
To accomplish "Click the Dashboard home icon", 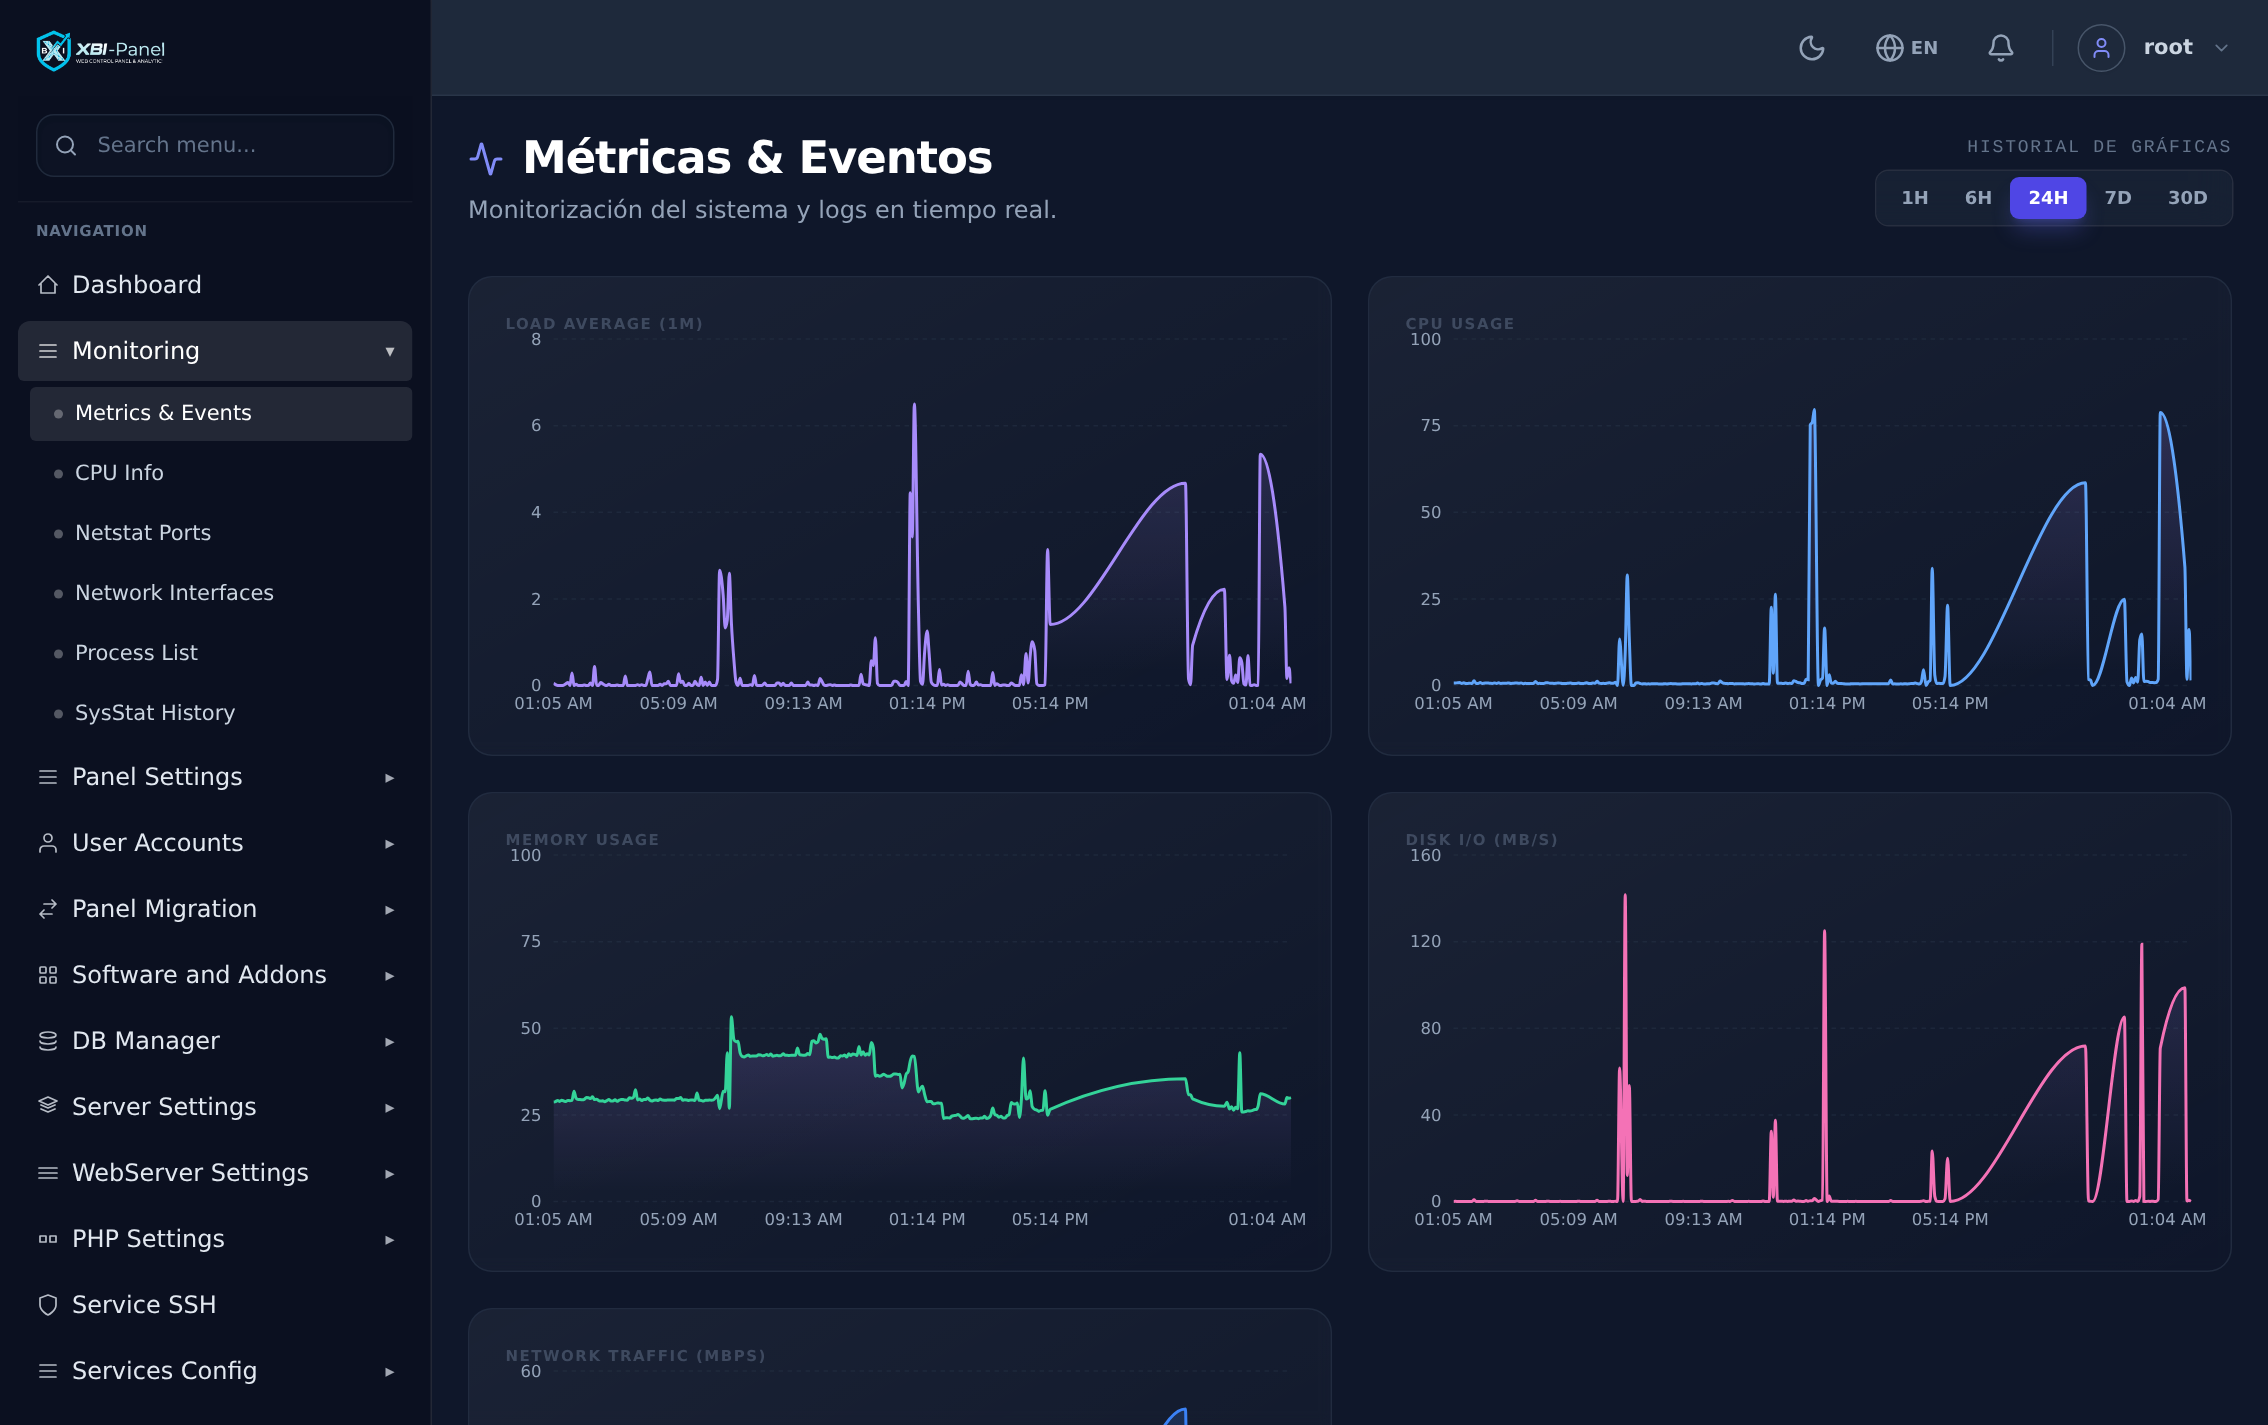I will point(47,285).
